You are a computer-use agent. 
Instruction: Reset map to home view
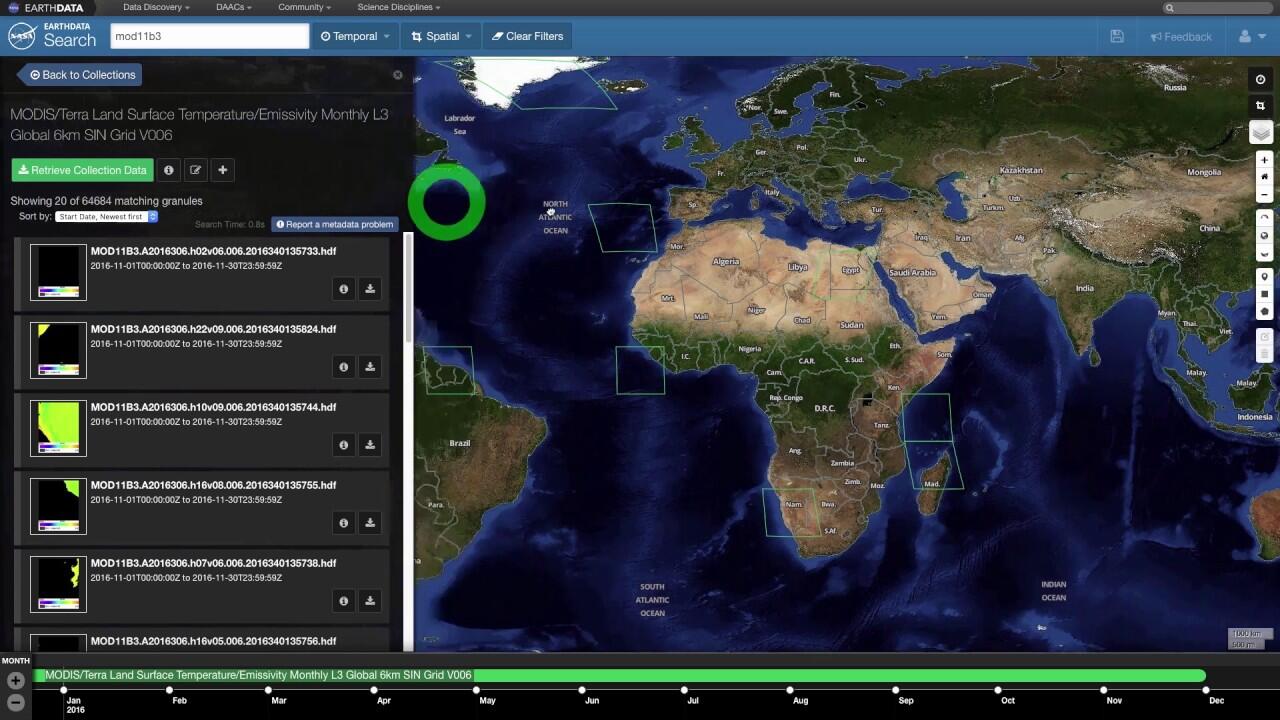[1264, 177]
